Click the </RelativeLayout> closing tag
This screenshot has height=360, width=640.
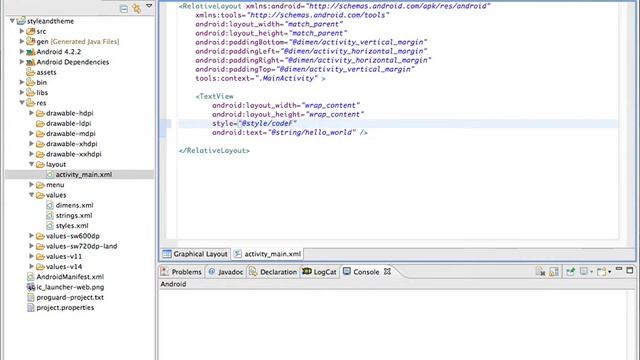click(214, 150)
